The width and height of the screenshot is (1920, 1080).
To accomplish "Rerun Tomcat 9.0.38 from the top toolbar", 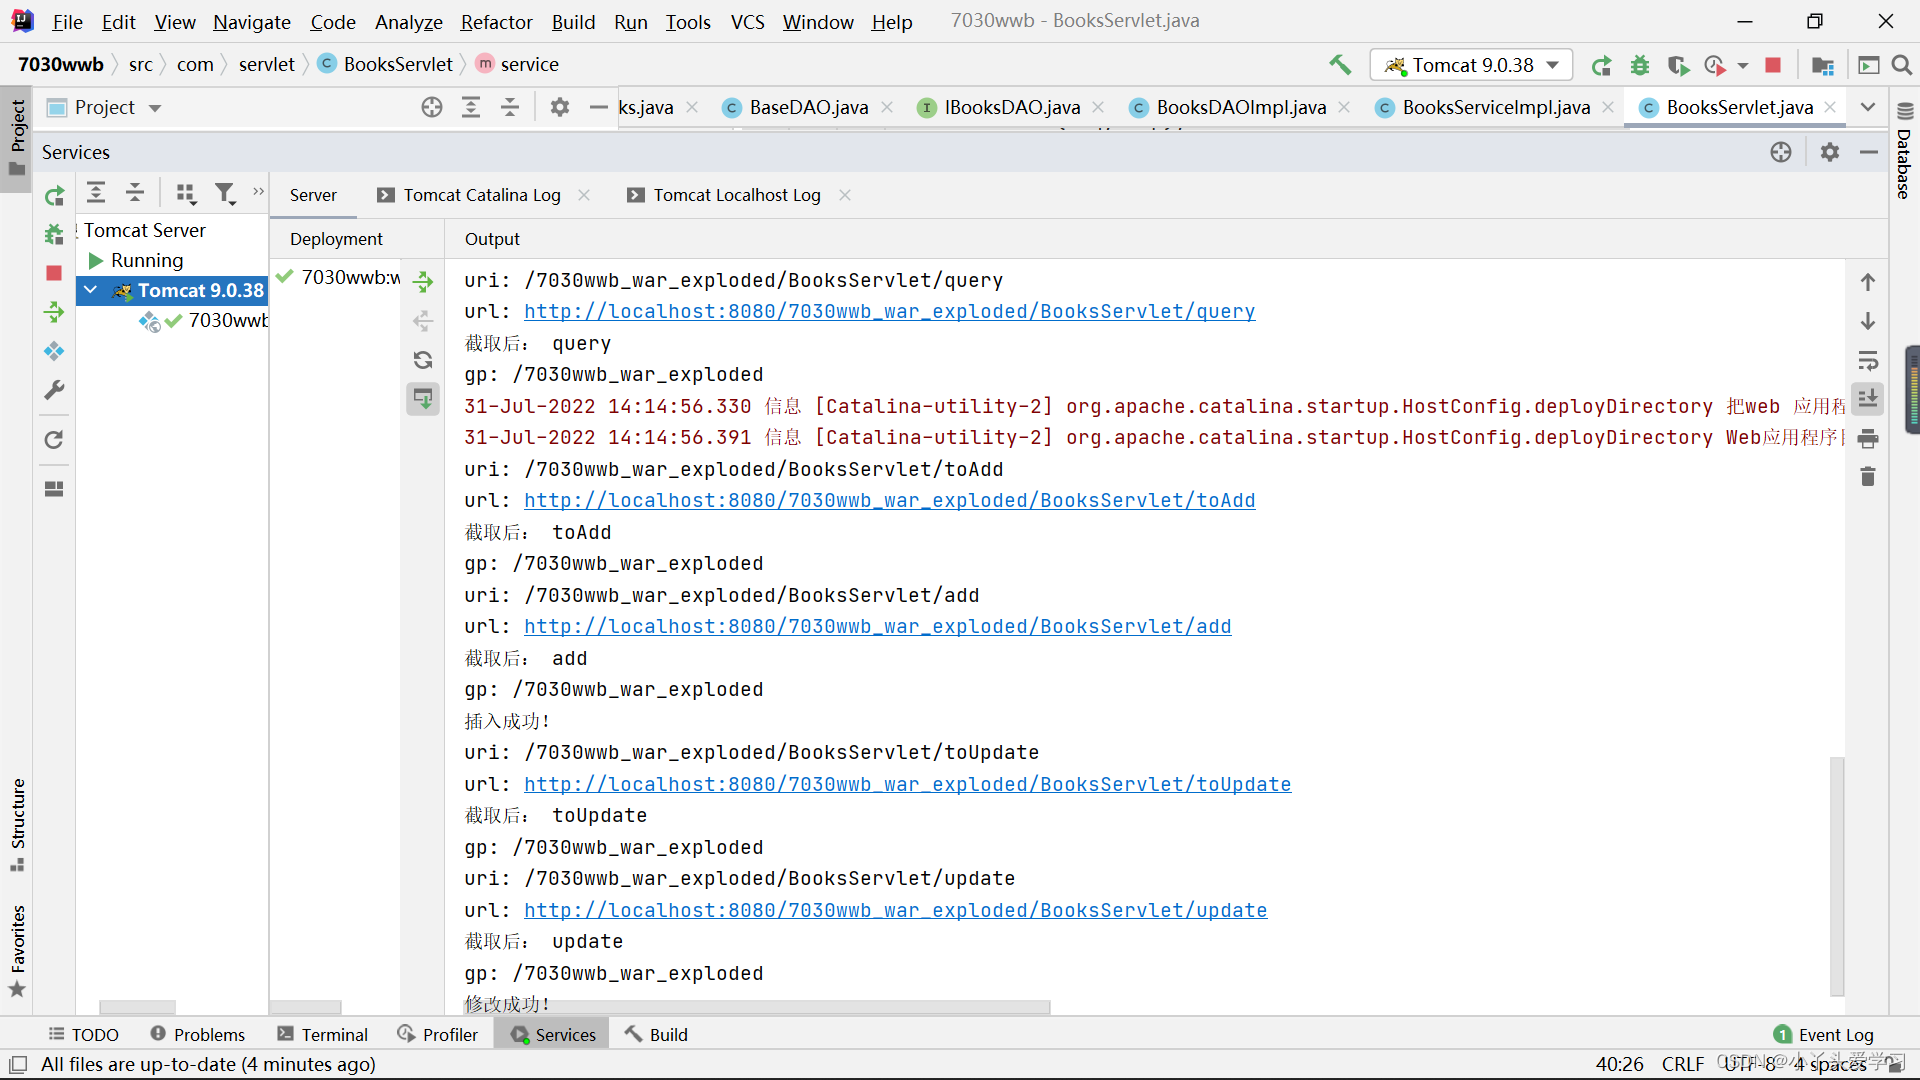I will (1601, 65).
